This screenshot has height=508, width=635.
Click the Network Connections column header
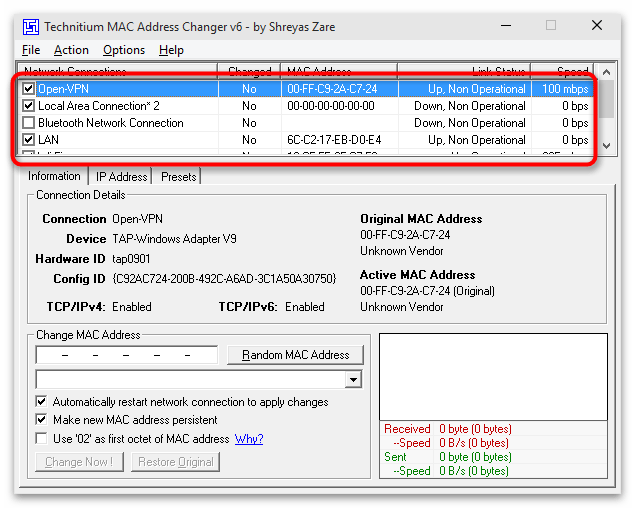pyautogui.click(x=118, y=71)
